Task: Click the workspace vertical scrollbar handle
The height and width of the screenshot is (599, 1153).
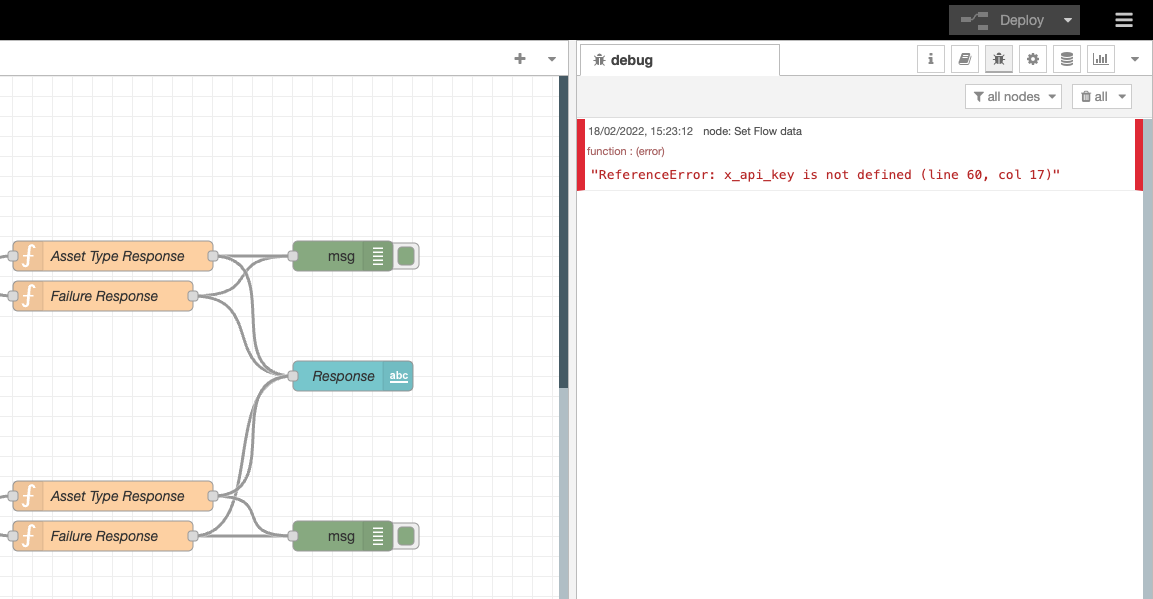Action: coord(563,232)
